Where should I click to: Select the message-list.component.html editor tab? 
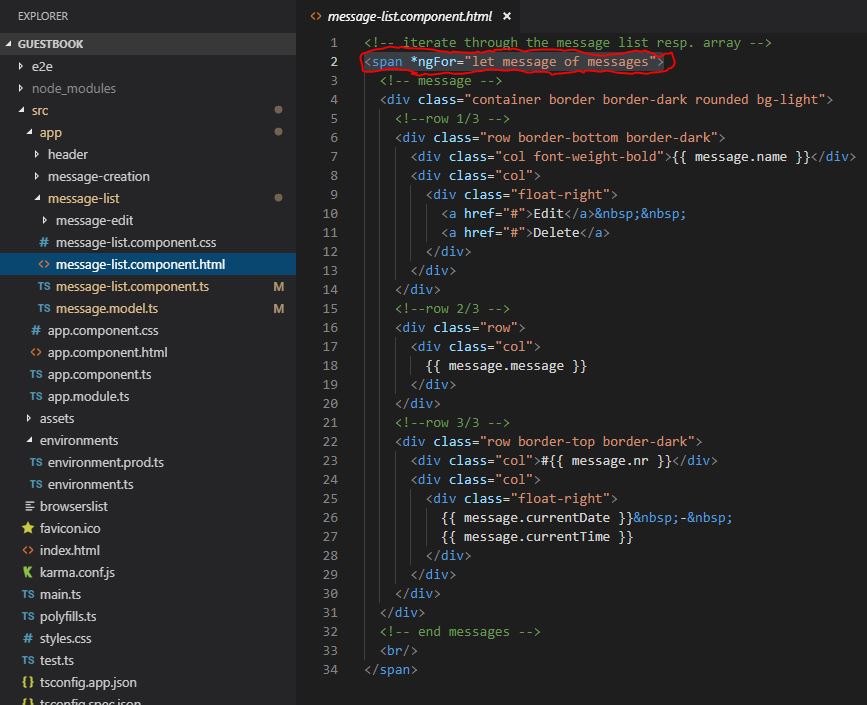click(x=410, y=16)
